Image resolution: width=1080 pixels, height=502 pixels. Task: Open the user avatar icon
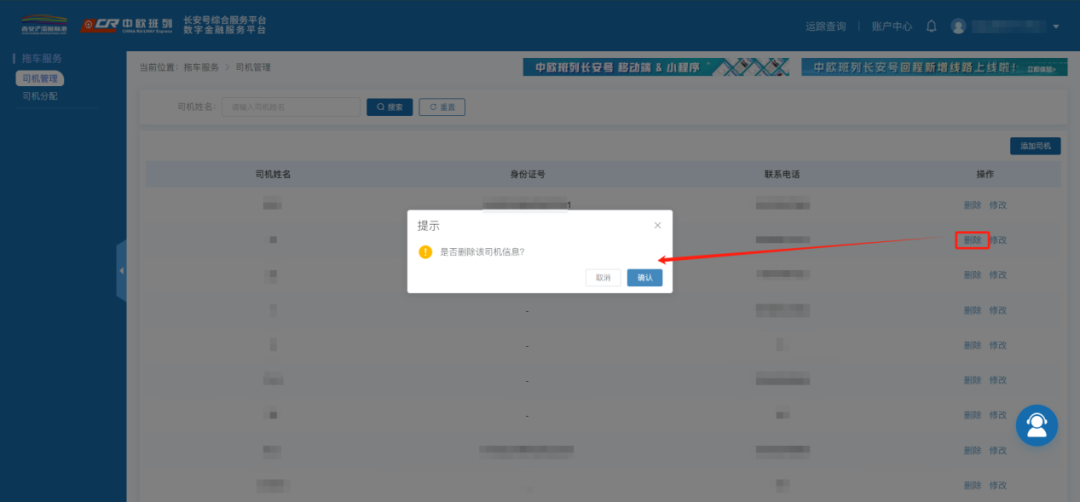pyautogui.click(x=958, y=26)
